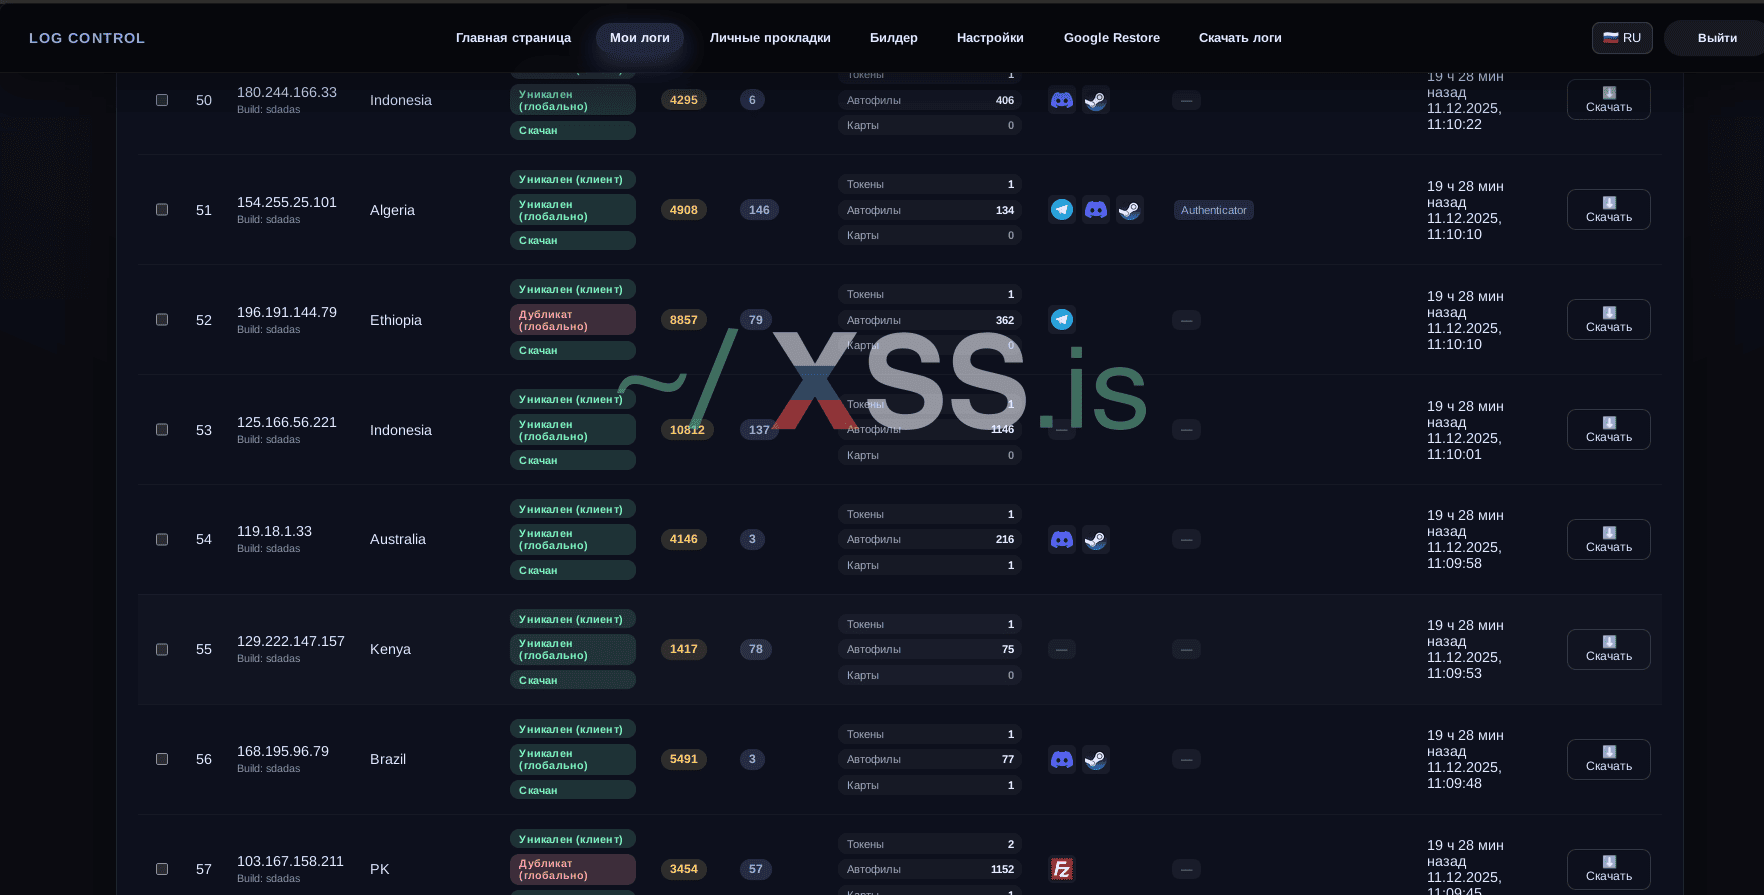Click the country name Australia
Image resolution: width=1764 pixels, height=895 pixels.
tap(398, 539)
